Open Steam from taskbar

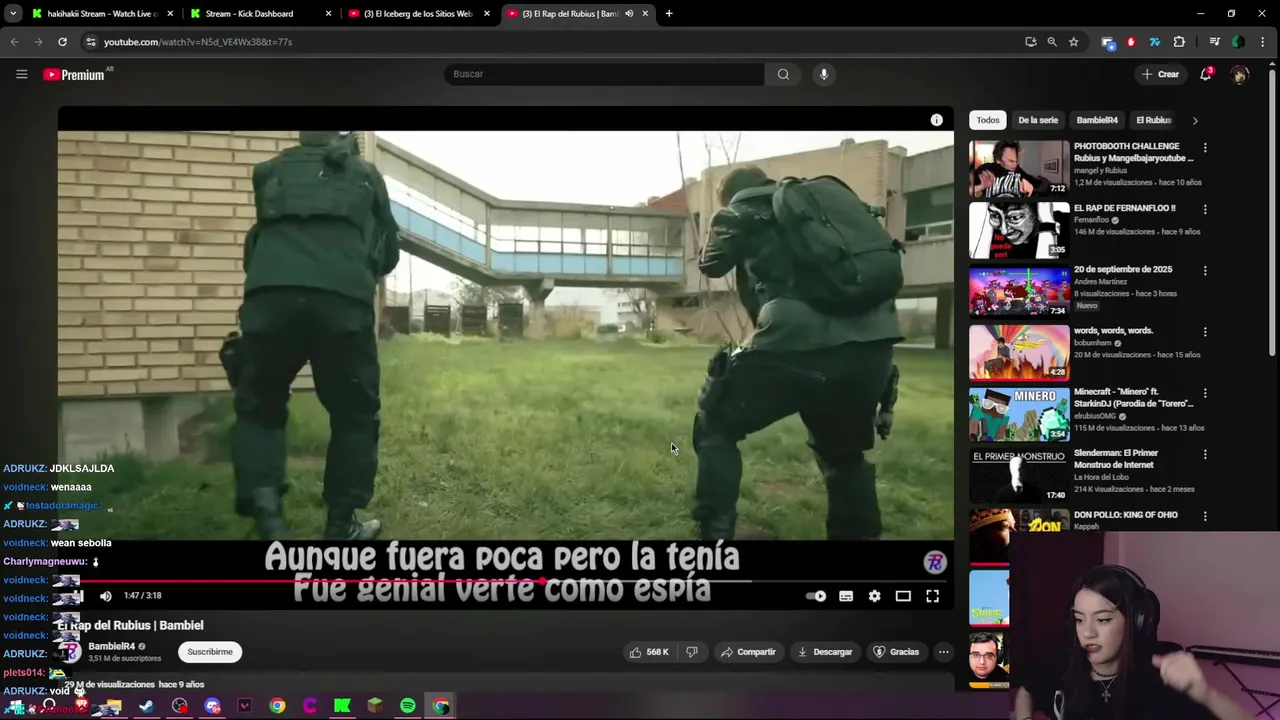coord(147,706)
